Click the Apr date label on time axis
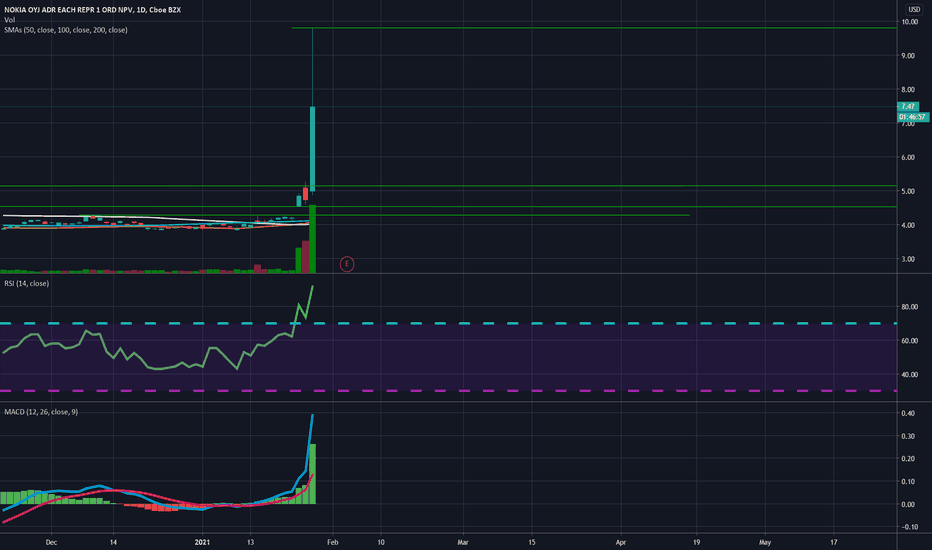This screenshot has width=932, height=550. point(621,542)
